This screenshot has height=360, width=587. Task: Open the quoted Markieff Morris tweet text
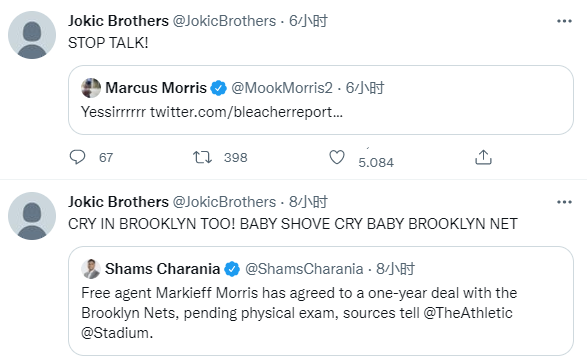coord(299,313)
